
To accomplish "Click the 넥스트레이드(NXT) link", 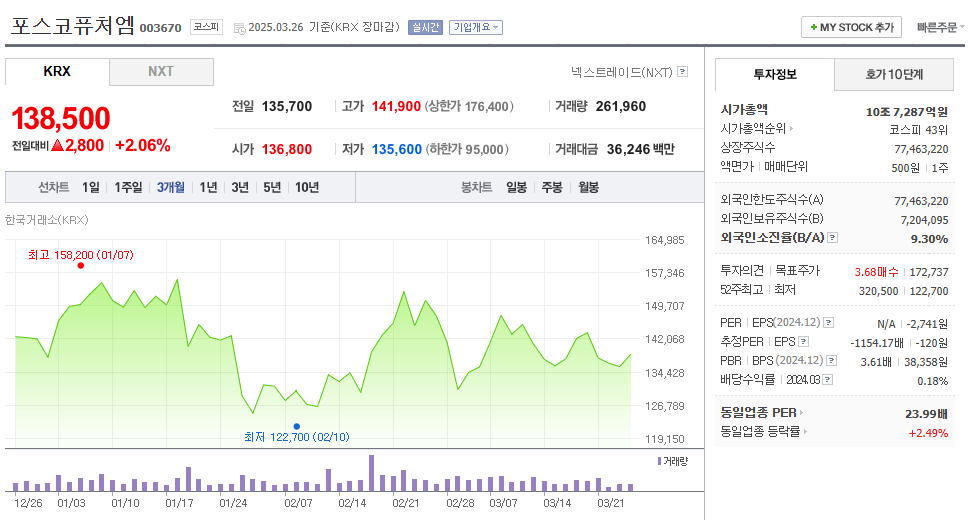I will click(x=622, y=72).
